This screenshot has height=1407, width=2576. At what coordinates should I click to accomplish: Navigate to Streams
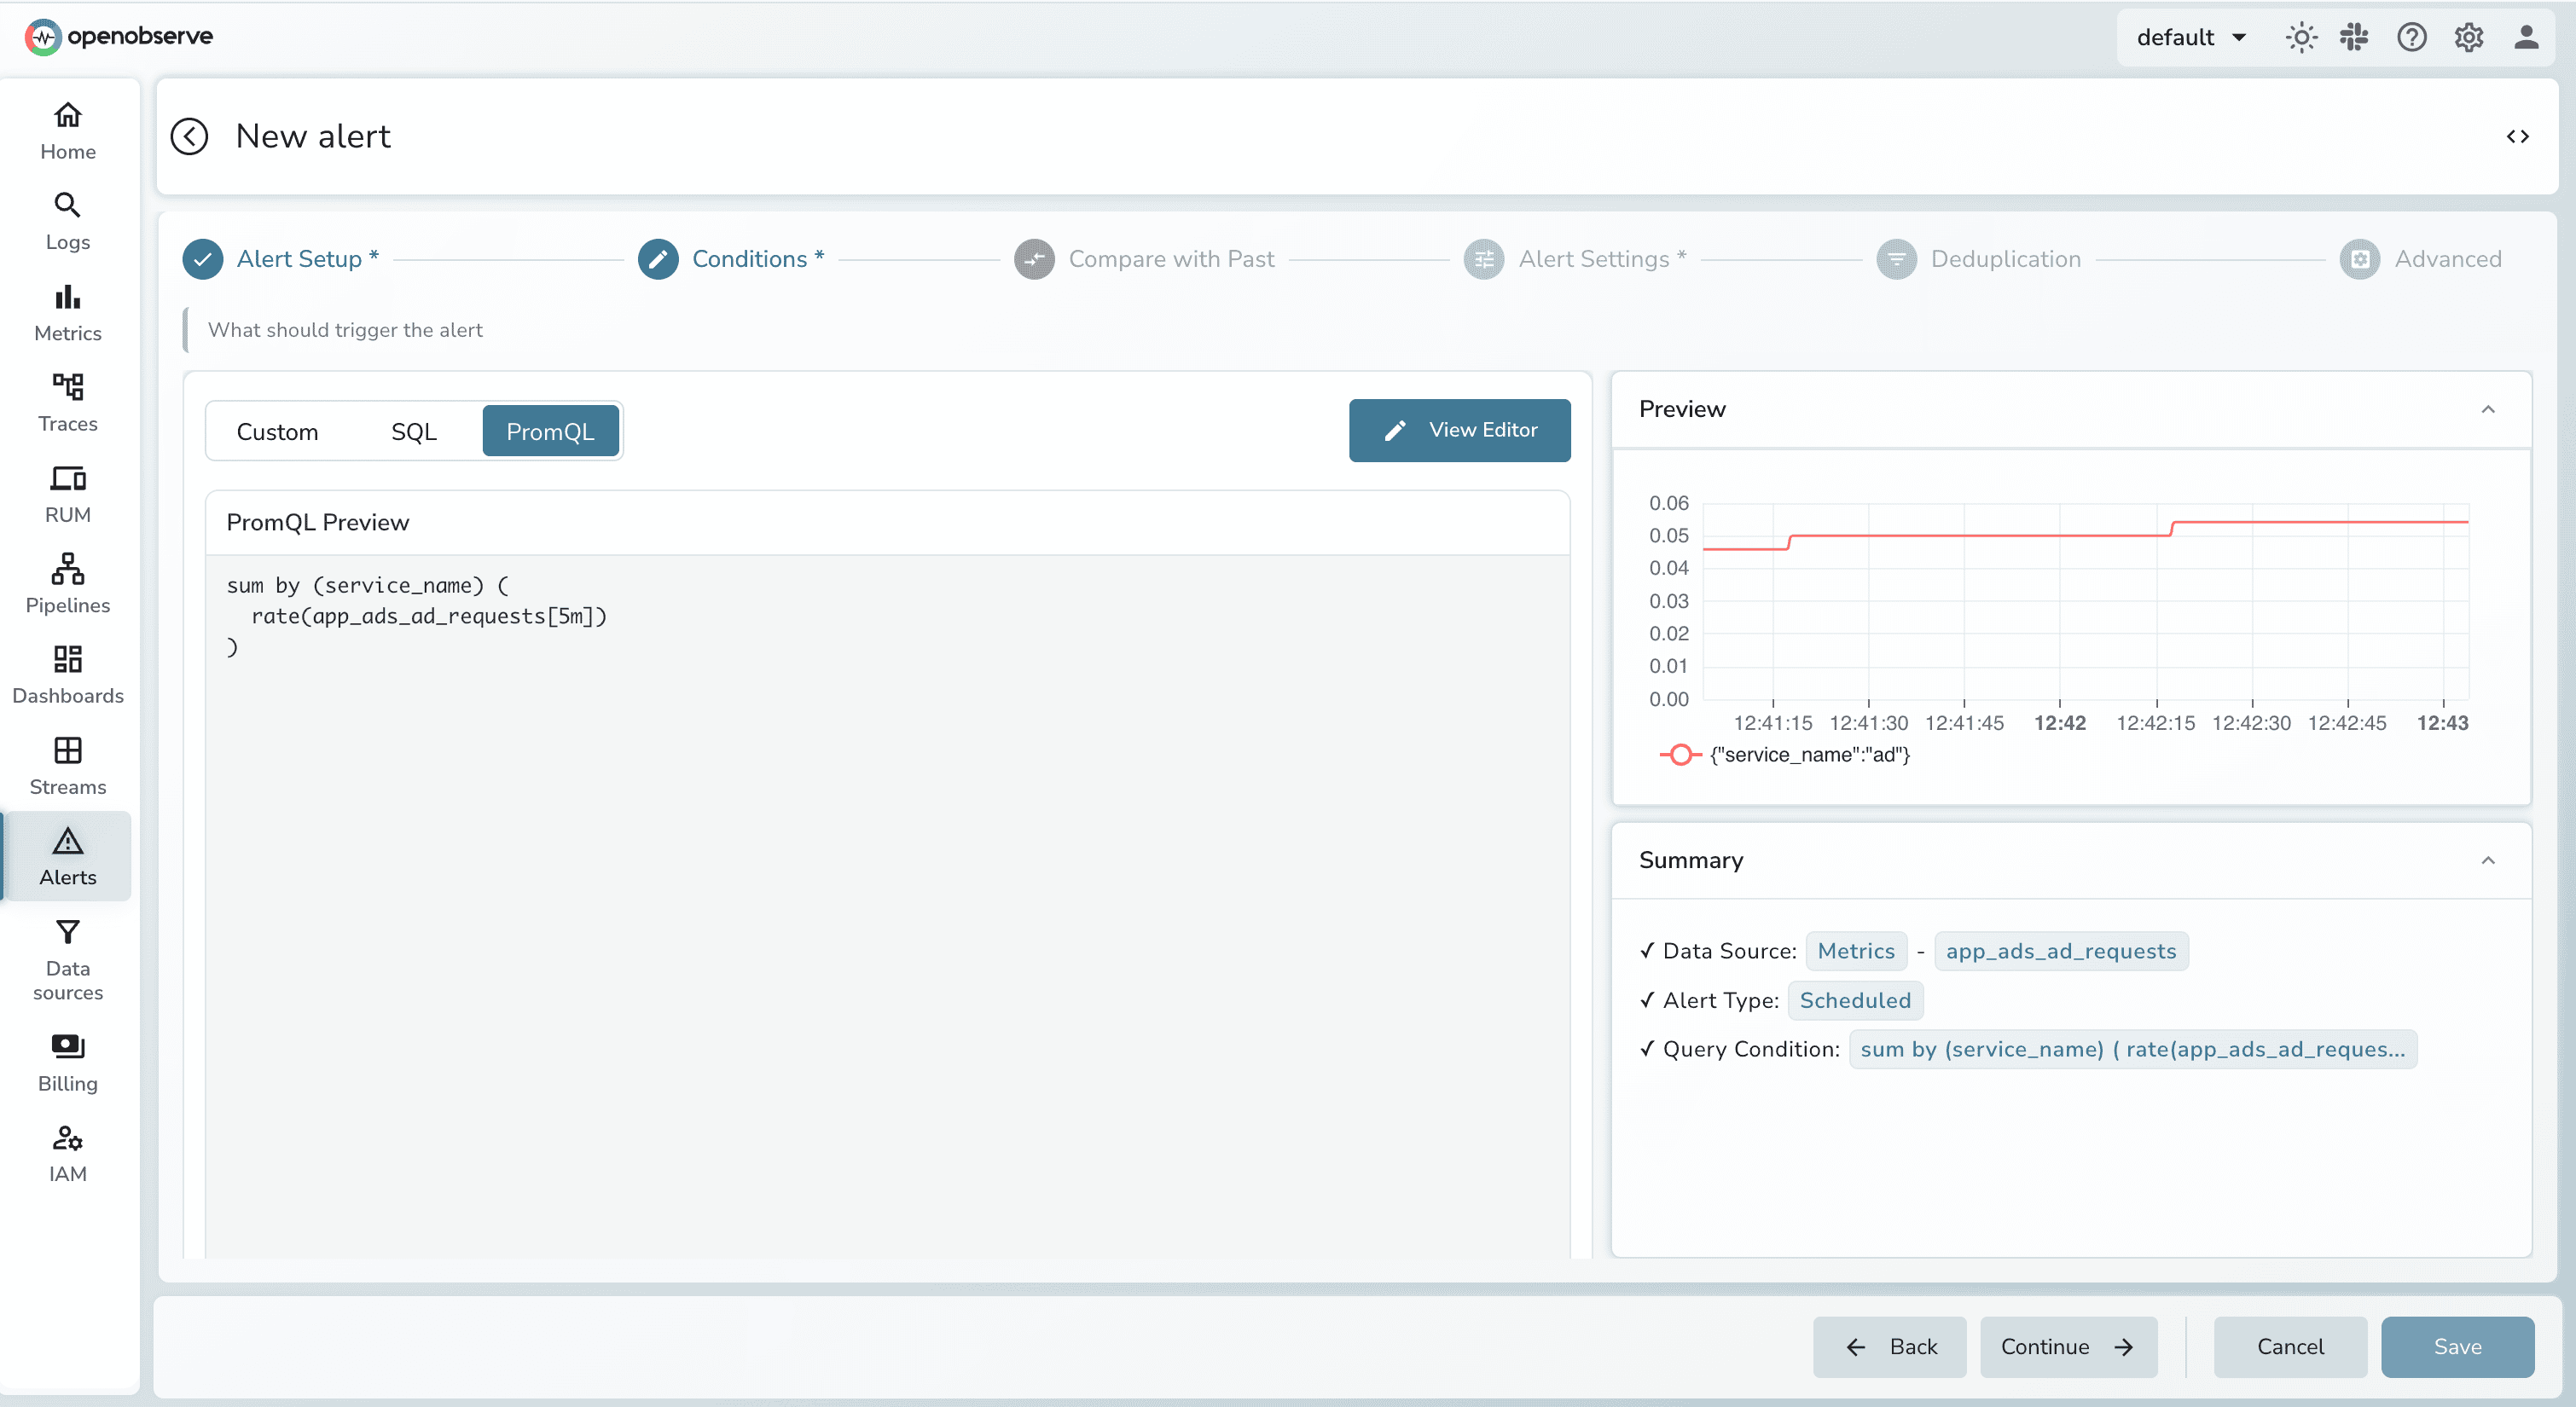(x=67, y=765)
